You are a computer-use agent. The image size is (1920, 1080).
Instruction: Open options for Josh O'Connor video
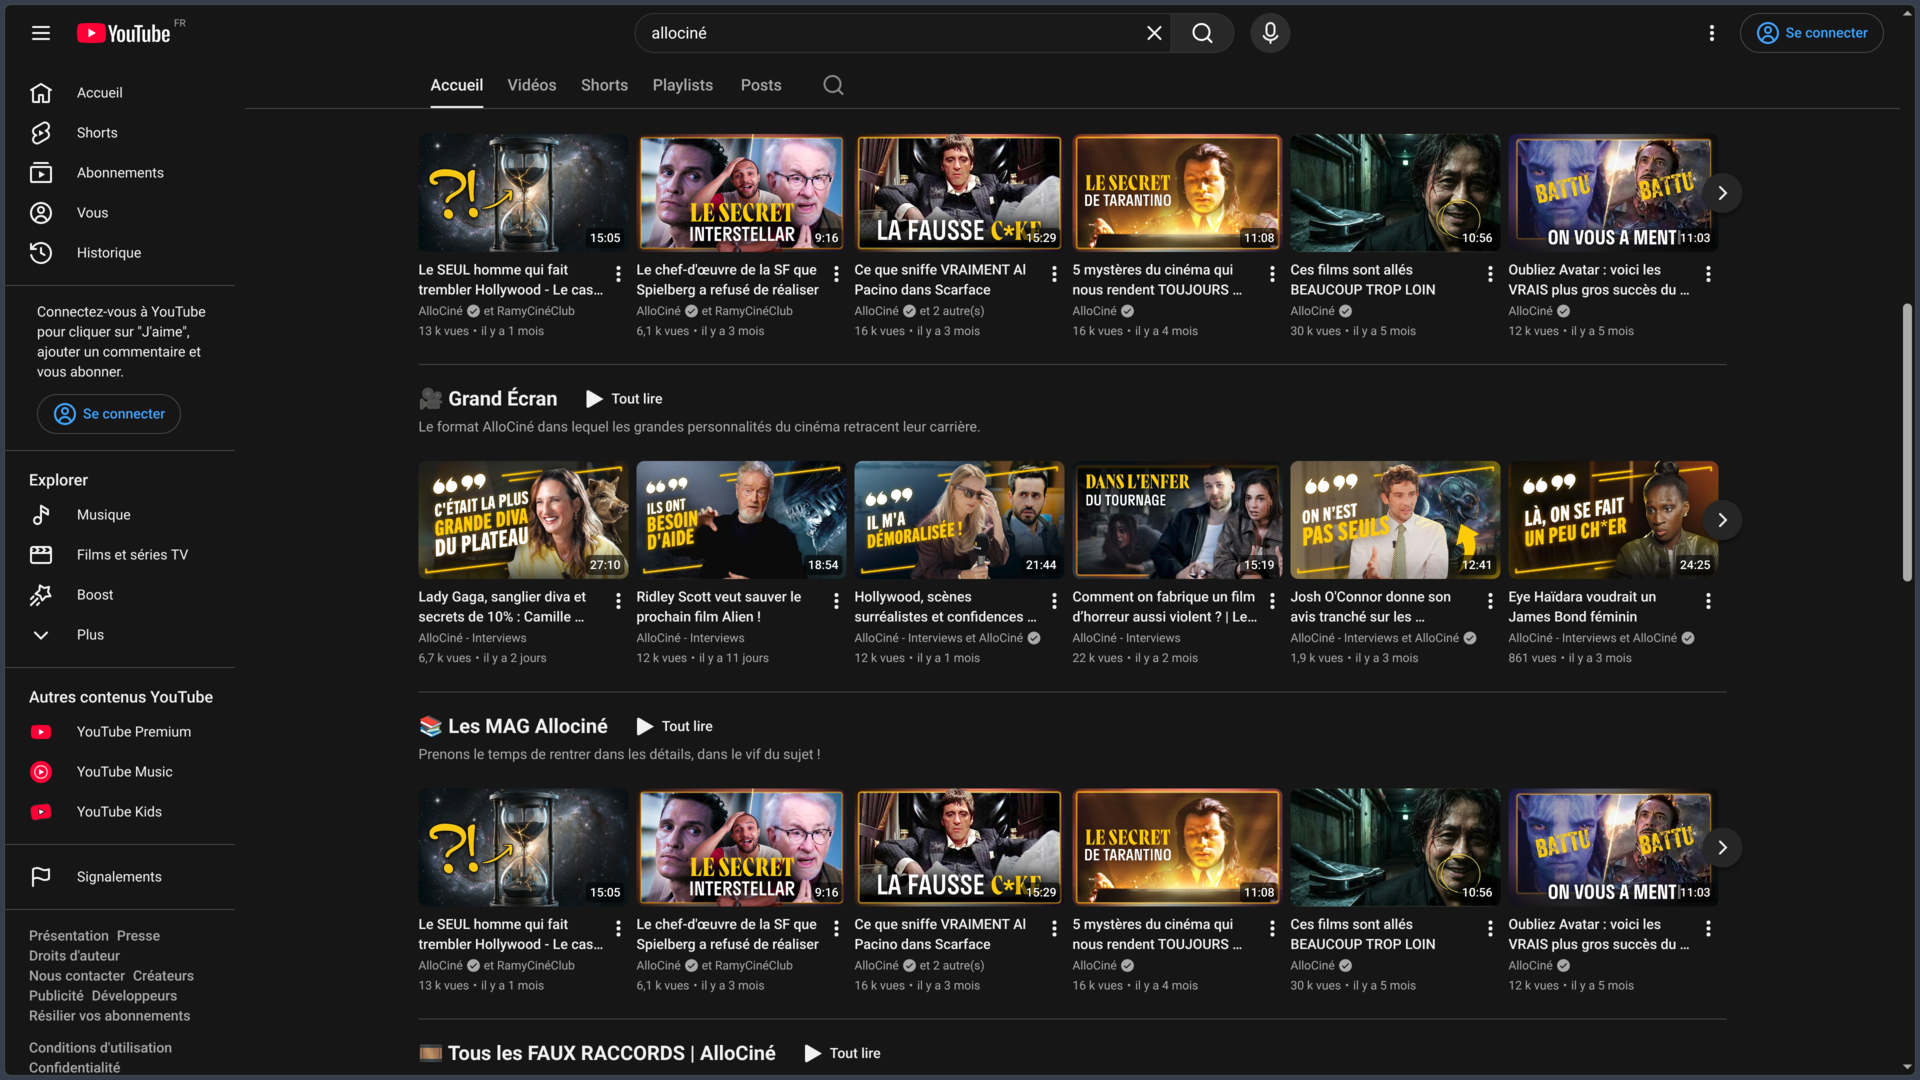1490,601
